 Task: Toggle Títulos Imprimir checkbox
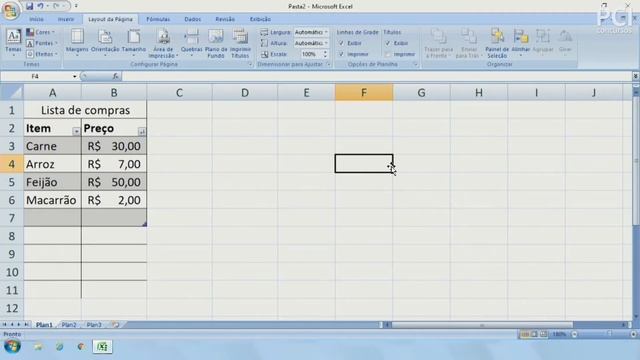coord(388,54)
